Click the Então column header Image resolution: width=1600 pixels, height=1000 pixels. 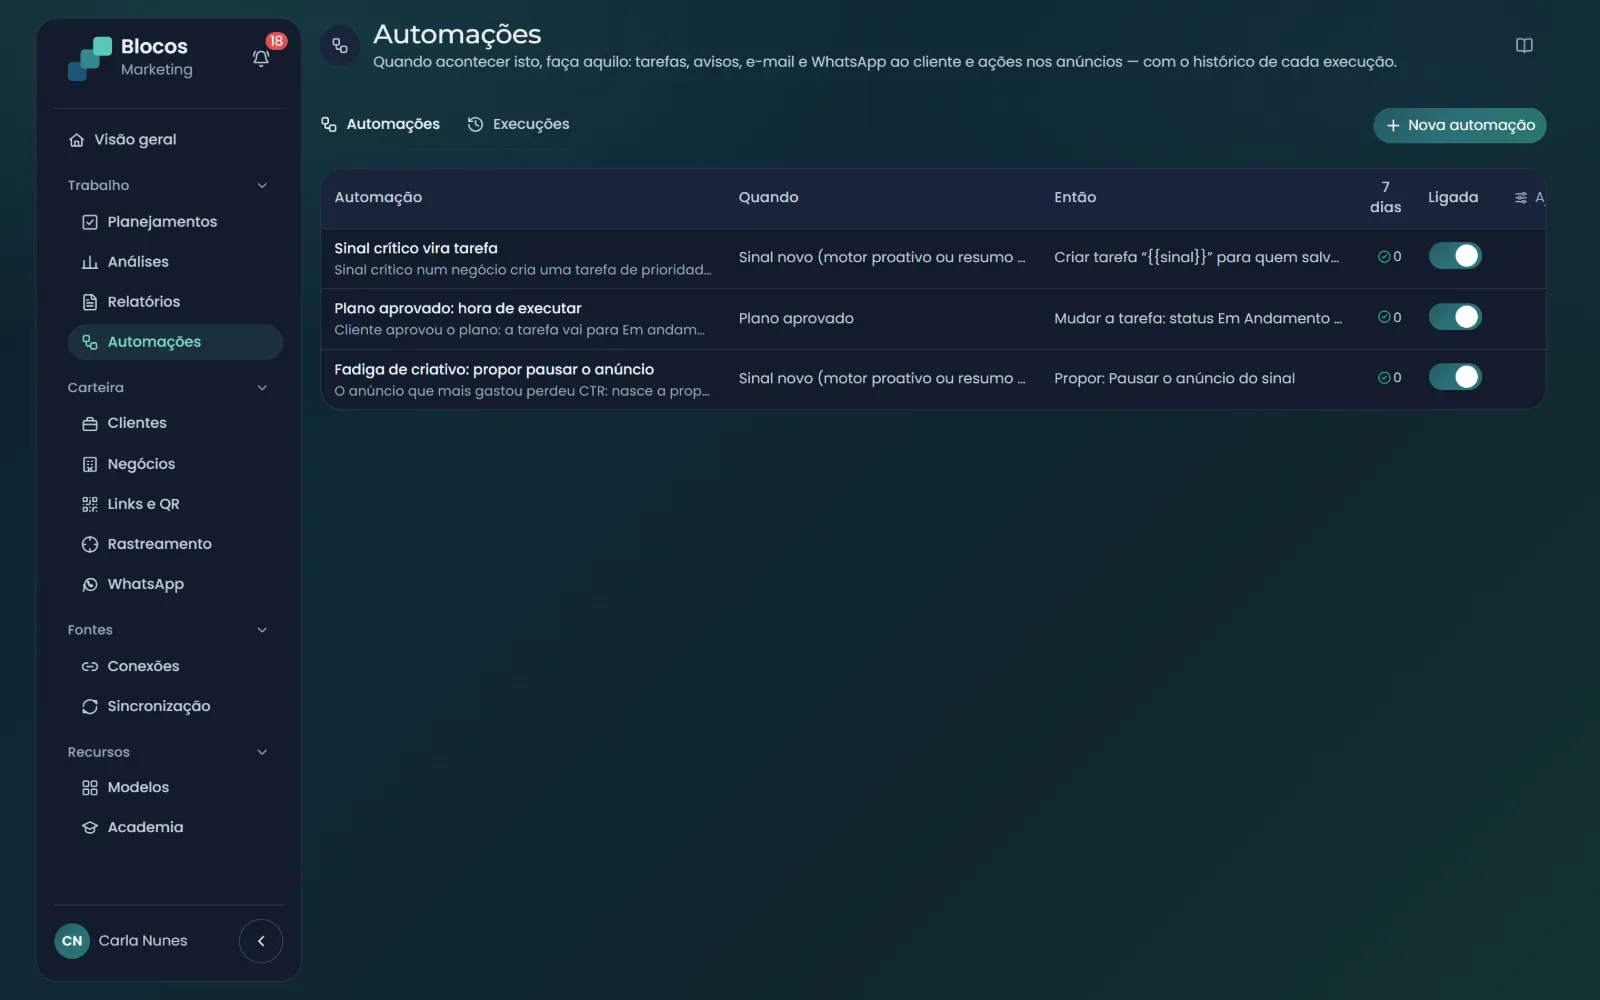click(1075, 197)
